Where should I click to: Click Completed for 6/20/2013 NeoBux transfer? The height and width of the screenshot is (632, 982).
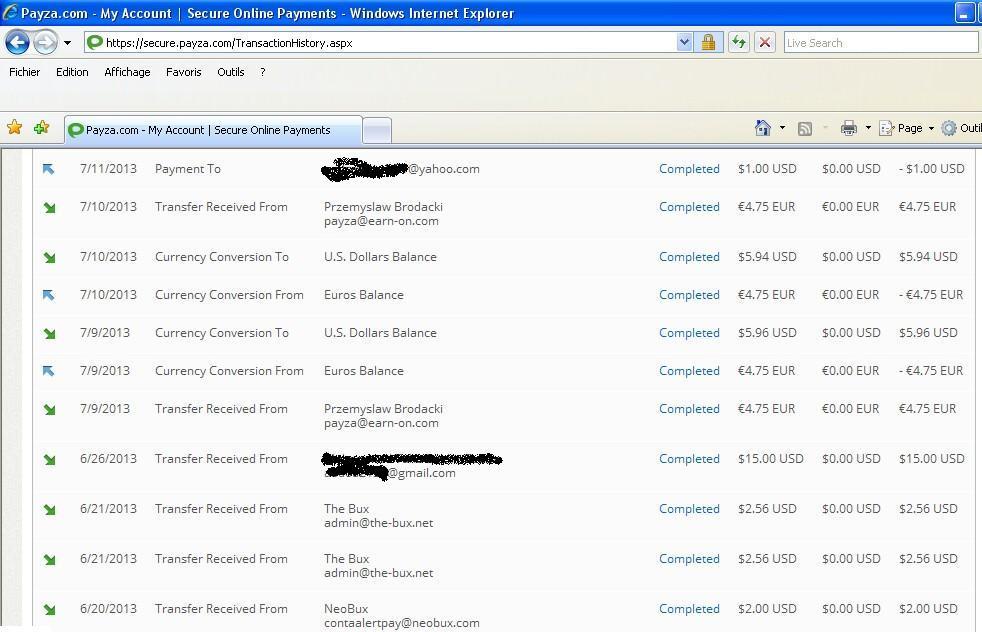(x=689, y=609)
